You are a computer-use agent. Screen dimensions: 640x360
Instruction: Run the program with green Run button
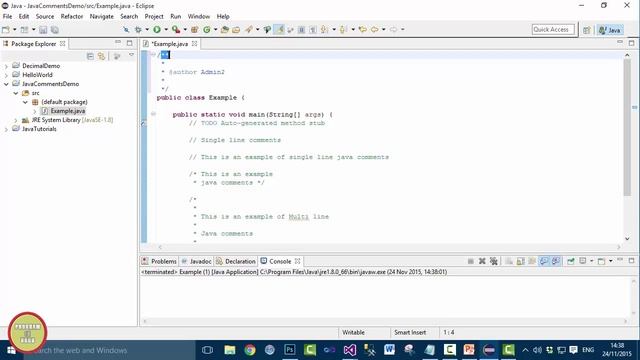coord(157,30)
